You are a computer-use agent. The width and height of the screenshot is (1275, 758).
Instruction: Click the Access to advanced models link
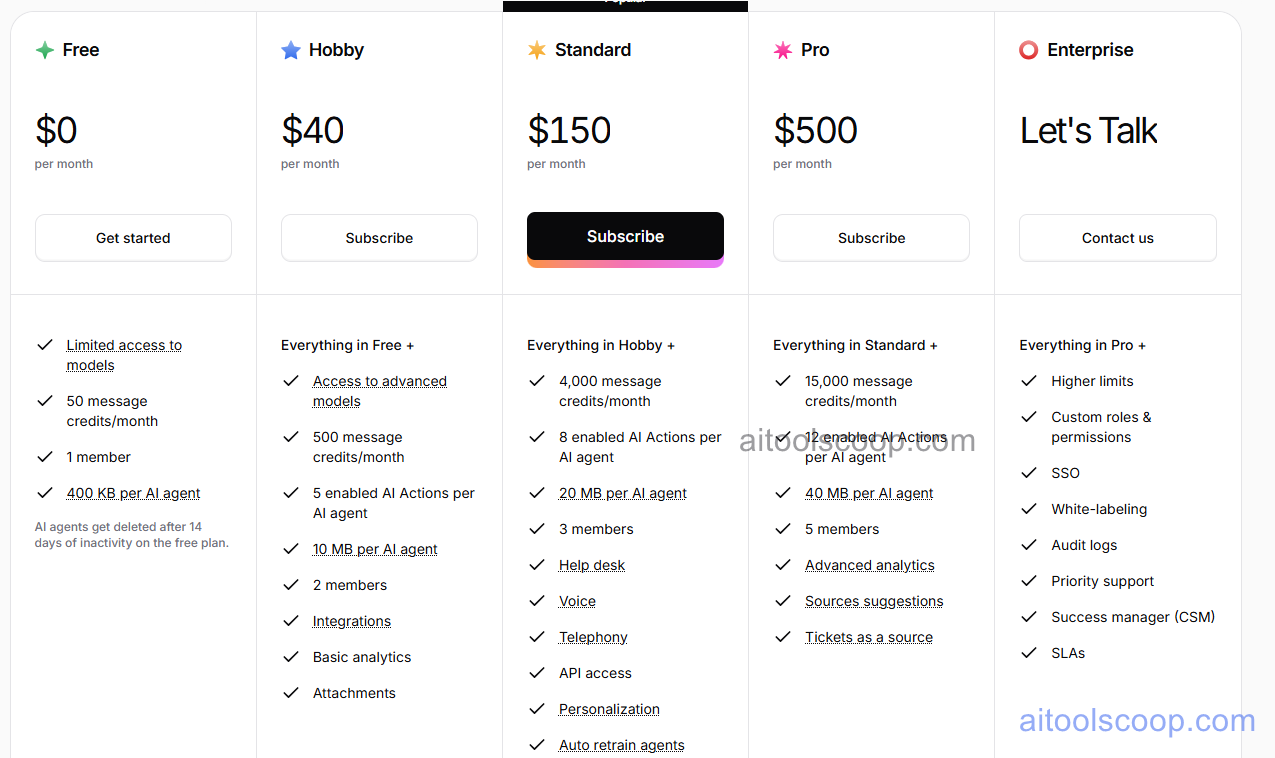tap(380, 380)
